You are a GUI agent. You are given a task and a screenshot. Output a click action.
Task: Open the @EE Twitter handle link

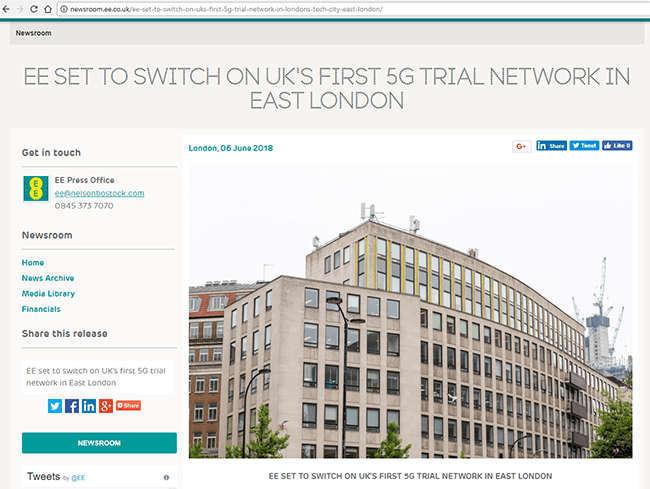(x=78, y=478)
